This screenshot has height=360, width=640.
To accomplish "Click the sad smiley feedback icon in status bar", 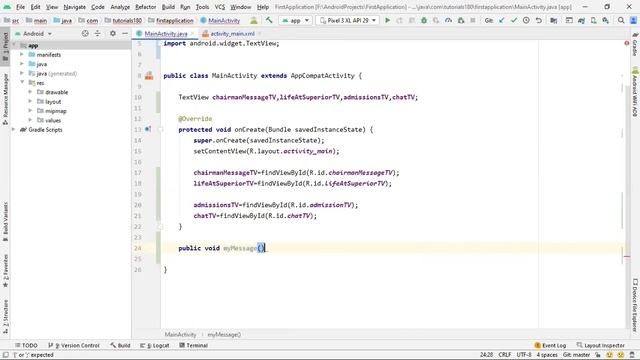I will click(620, 355).
